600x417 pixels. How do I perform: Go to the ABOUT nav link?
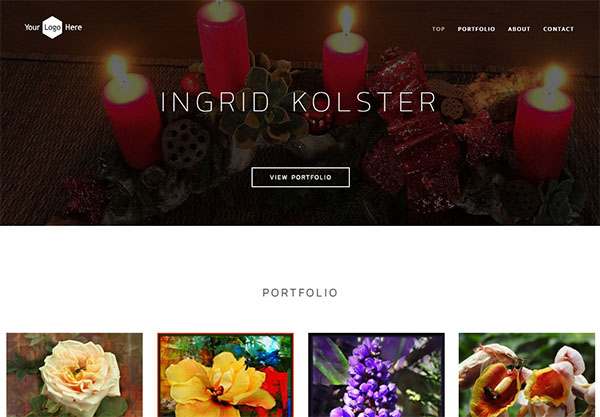(519, 29)
